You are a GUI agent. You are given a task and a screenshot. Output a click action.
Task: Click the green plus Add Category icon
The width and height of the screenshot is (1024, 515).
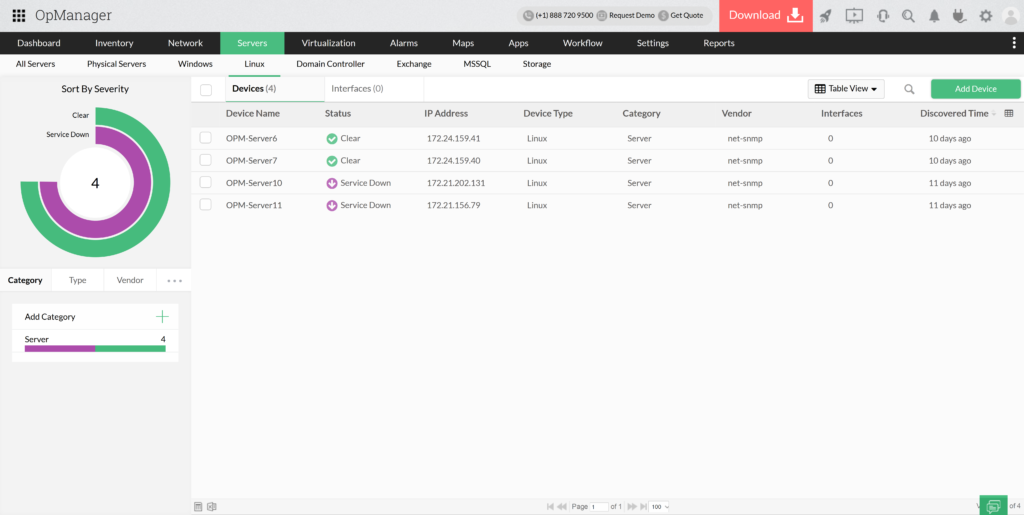162,316
